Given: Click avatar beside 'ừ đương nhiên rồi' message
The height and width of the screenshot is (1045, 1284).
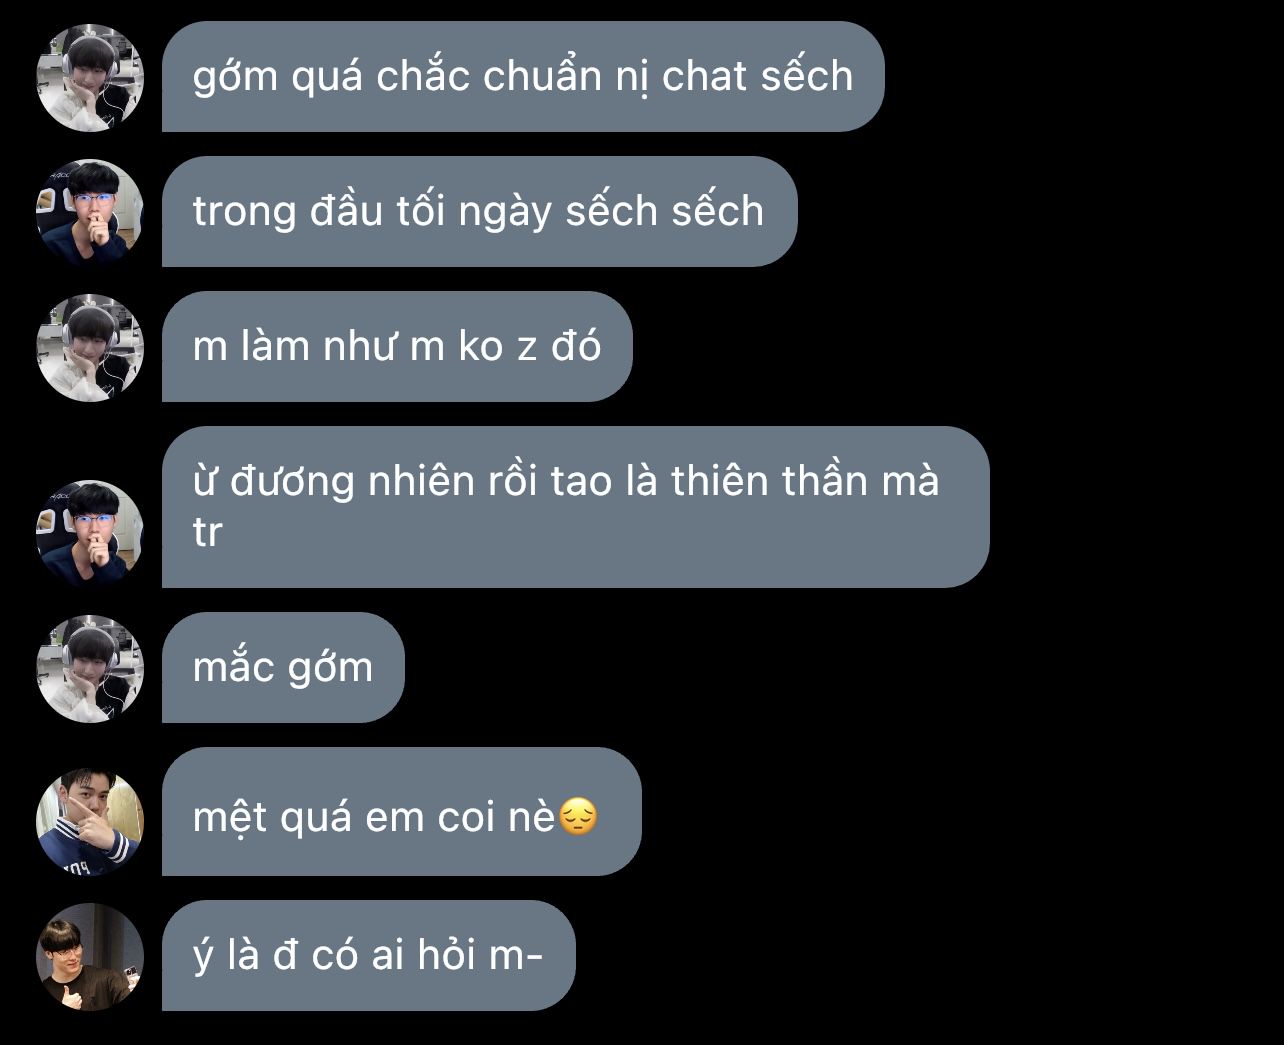Looking at the screenshot, I should 90,534.
